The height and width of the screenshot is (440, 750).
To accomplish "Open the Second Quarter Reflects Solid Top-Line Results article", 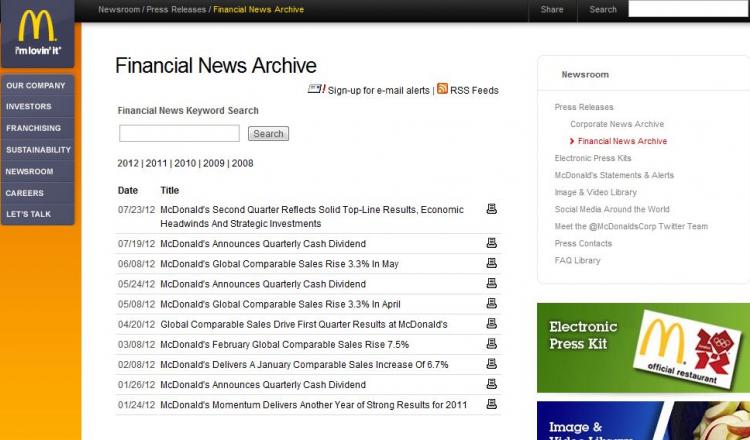I will [x=312, y=217].
